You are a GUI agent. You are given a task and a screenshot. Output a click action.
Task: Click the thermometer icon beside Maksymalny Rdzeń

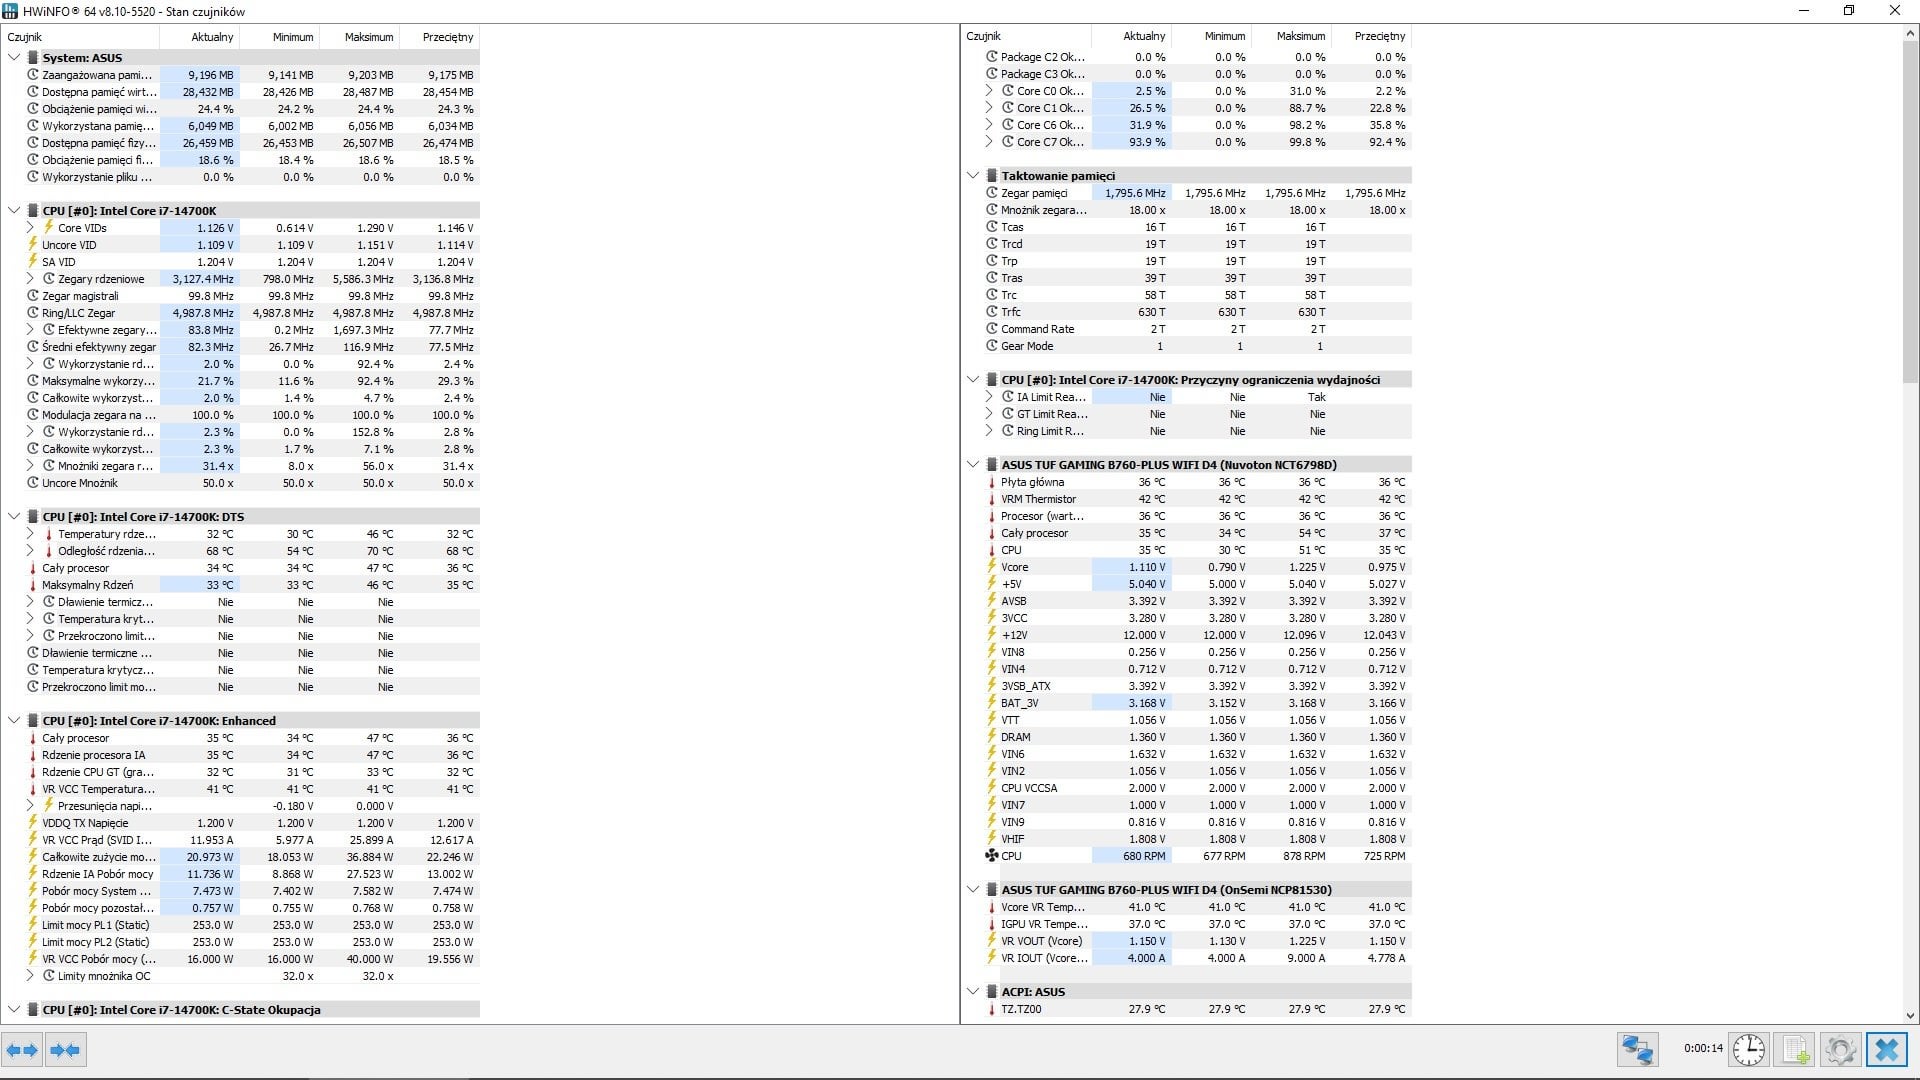(33, 585)
